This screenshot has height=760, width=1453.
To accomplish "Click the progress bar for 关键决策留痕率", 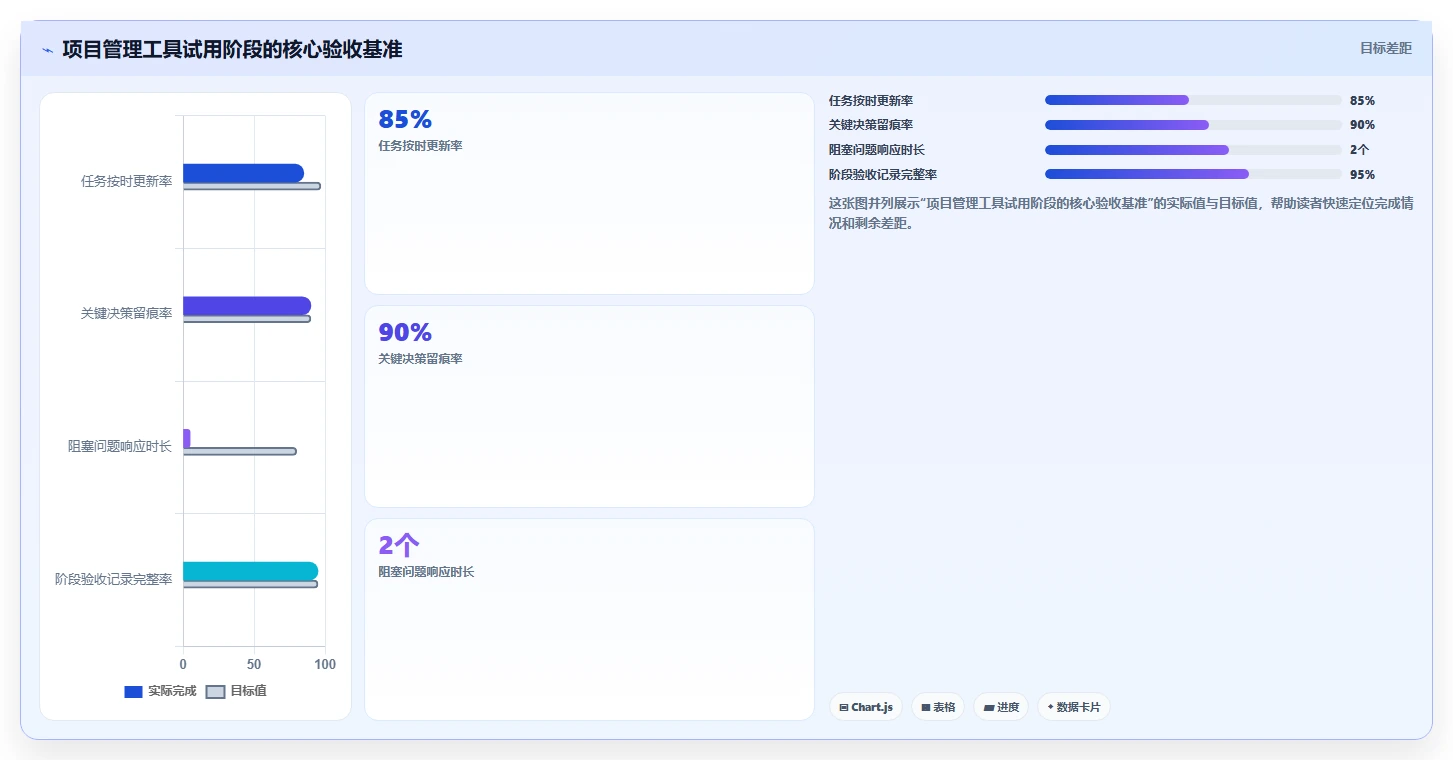I will (1193, 125).
